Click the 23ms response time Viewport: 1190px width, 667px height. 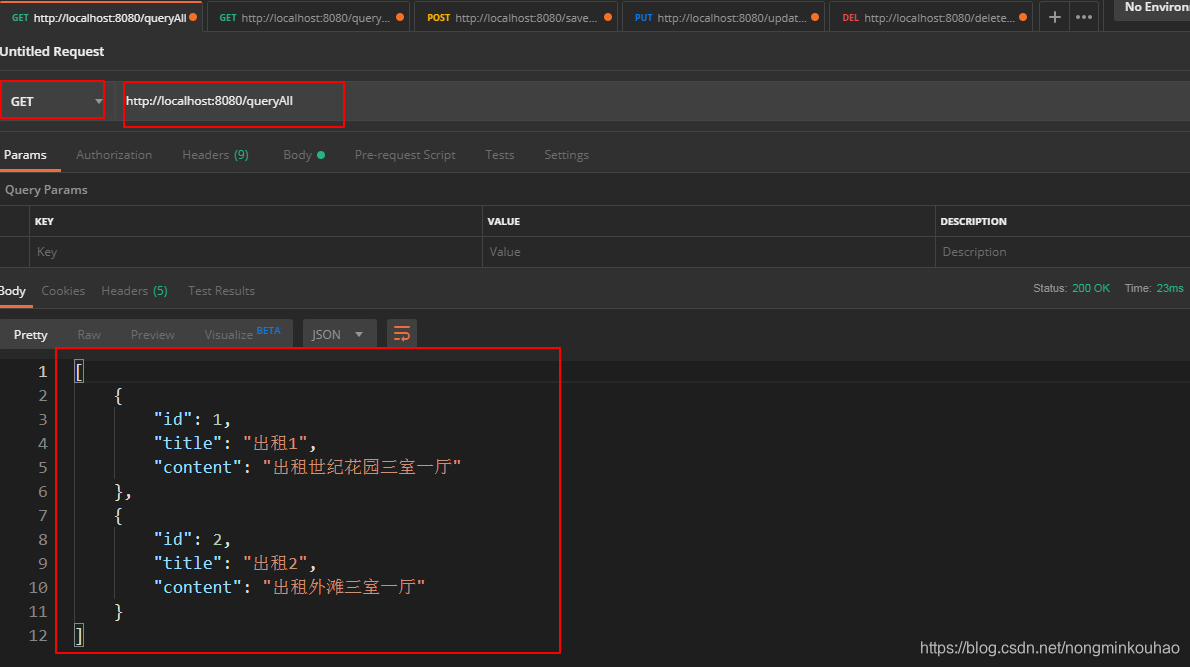1170,288
